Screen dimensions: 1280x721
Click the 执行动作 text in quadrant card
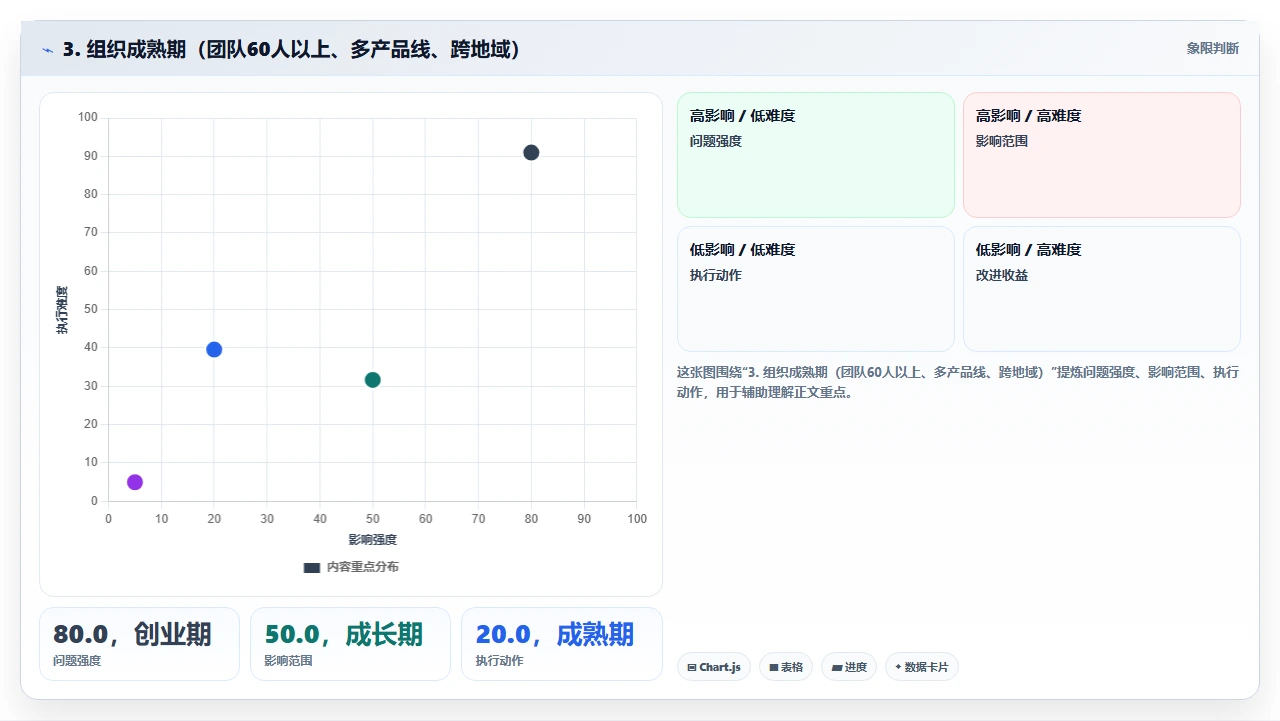coord(716,275)
